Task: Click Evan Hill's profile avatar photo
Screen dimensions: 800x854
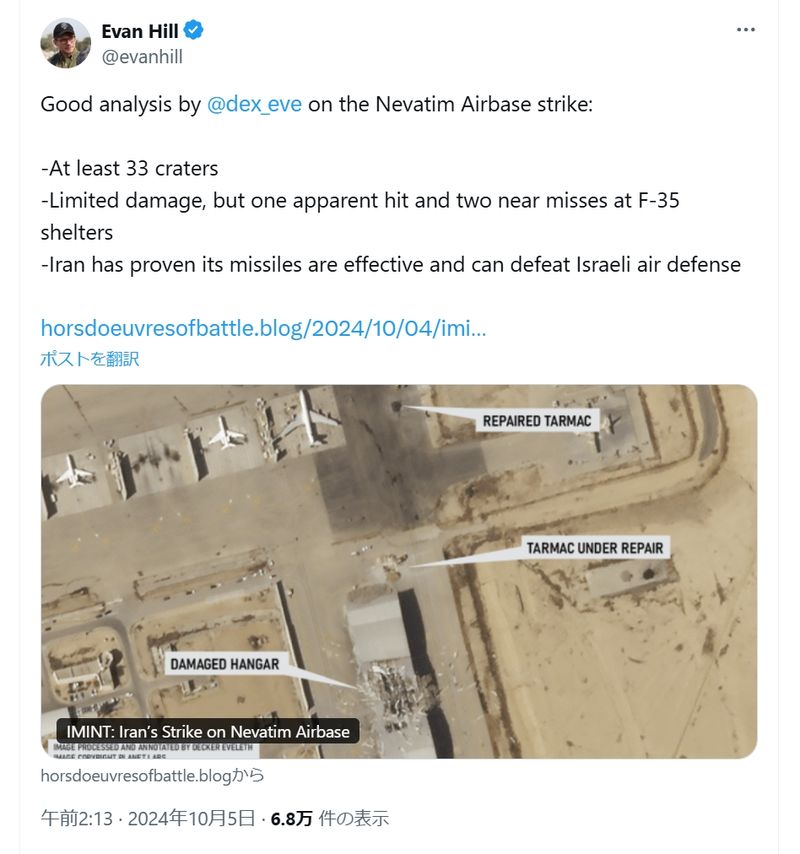Action: coord(66,43)
